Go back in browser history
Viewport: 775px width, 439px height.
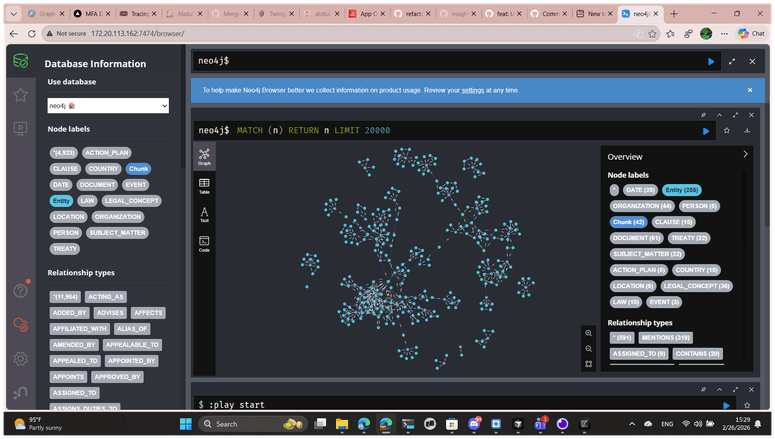tap(14, 34)
